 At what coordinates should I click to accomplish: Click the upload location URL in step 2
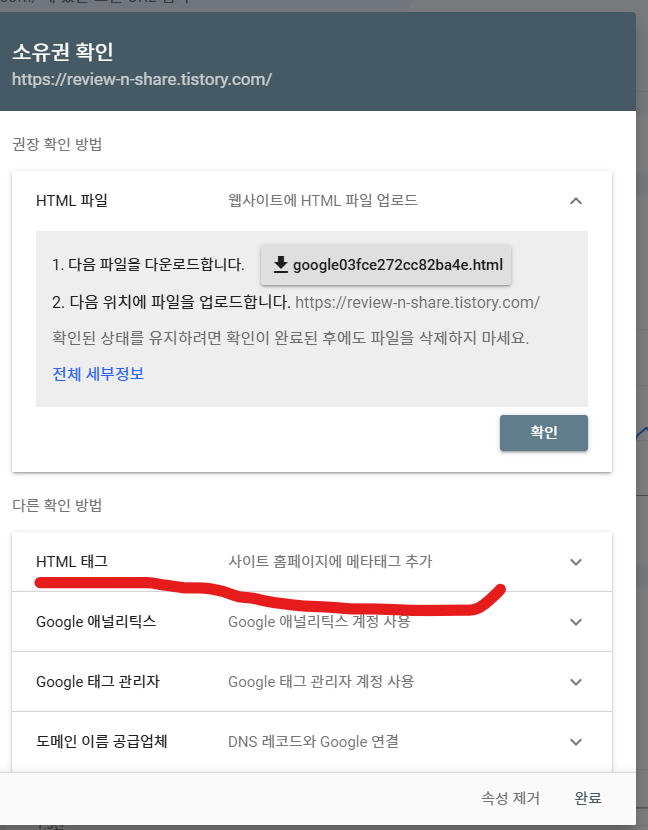pyautogui.click(x=417, y=302)
